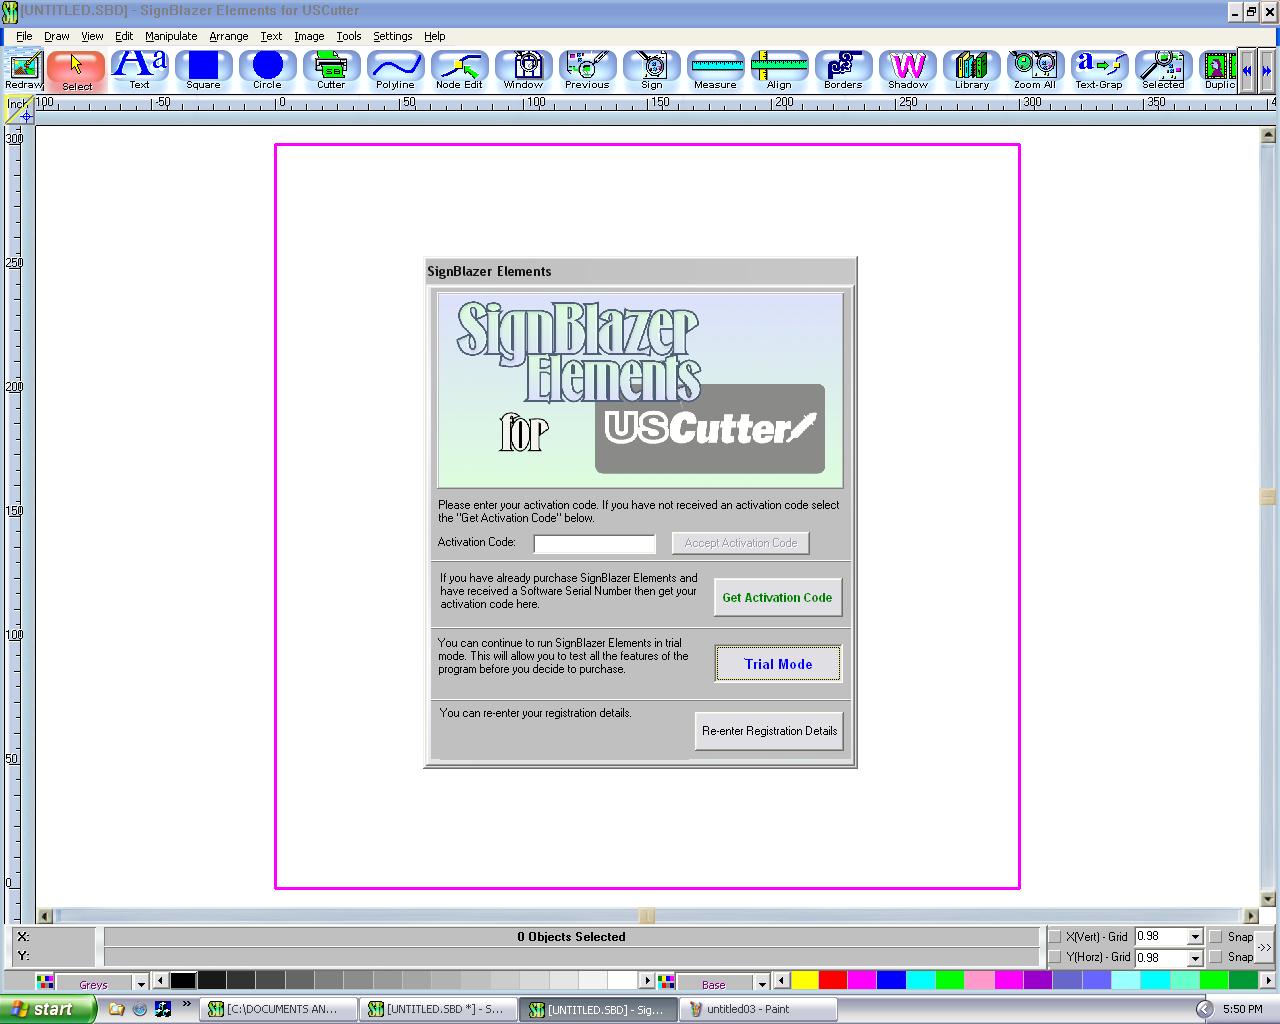The height and width of the screenshot is (1024, 1280).
Task: Open the Manipulate menu
Action: click(x=171, y=36)
